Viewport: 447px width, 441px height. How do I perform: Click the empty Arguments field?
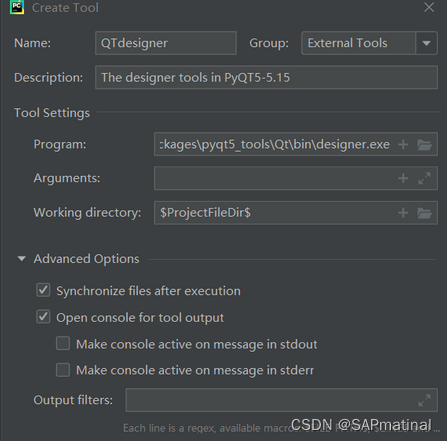click(x=296, y=178)
